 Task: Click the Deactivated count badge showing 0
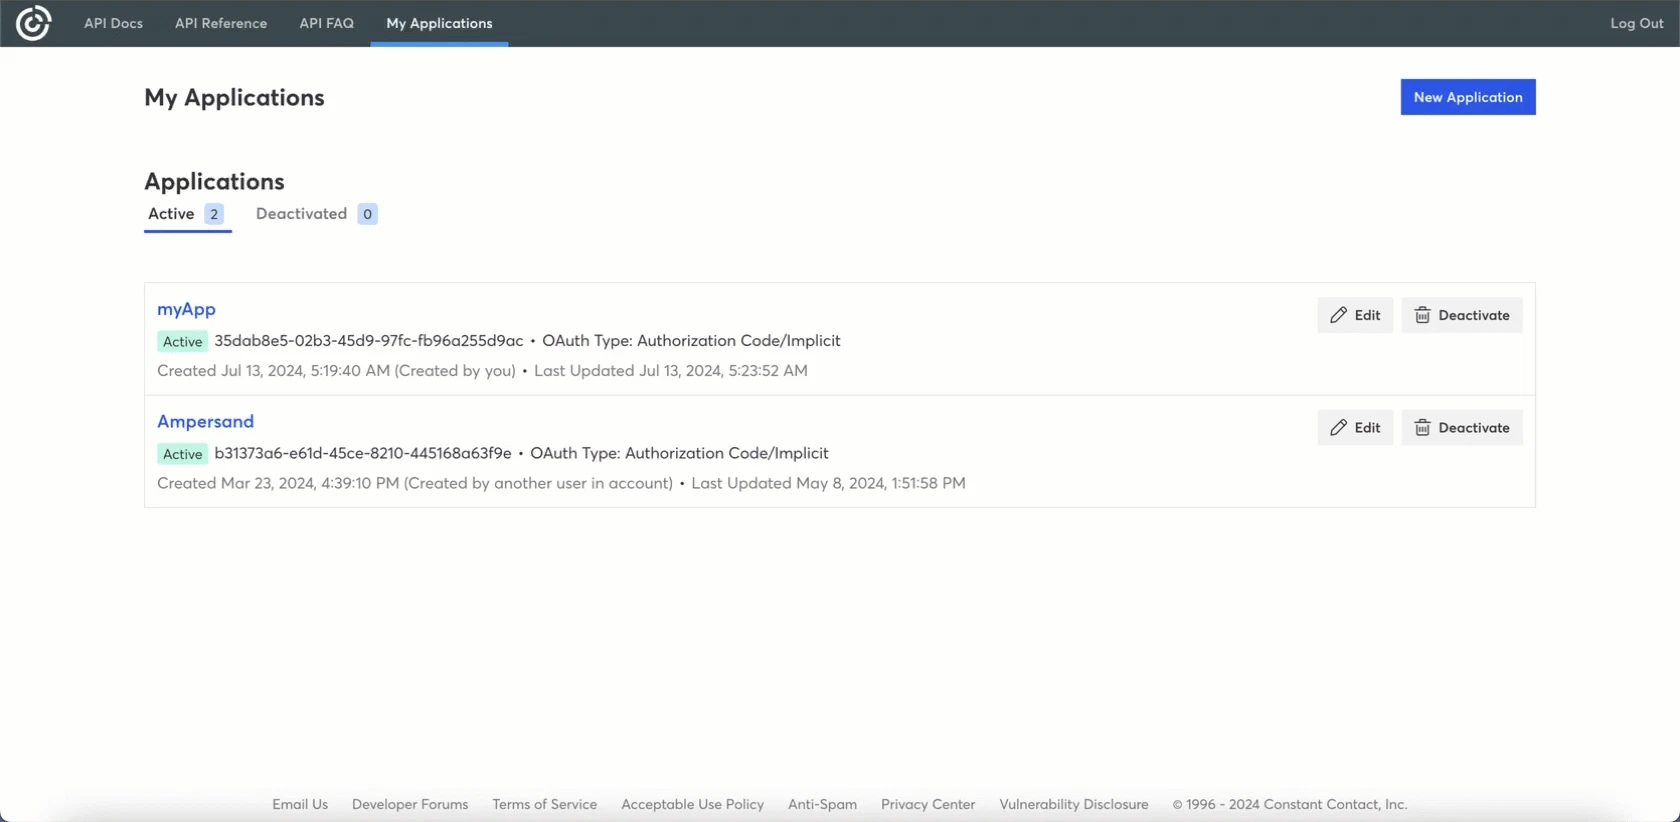tap(367, 214)
